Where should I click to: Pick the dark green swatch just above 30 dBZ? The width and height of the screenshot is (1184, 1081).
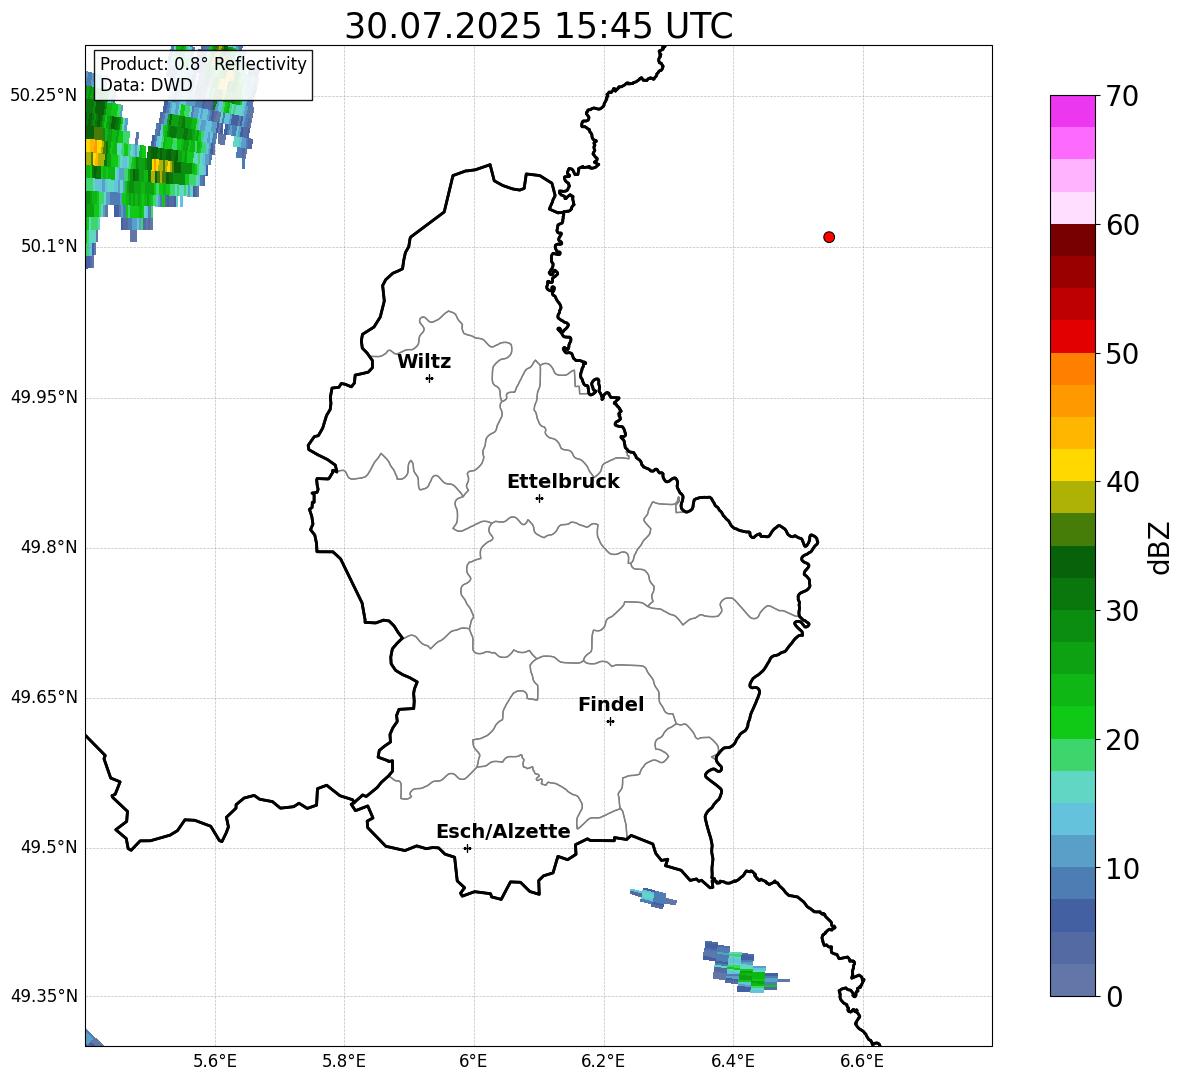point(1073,594)
